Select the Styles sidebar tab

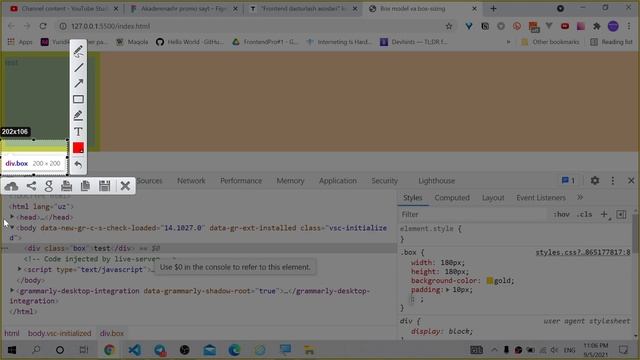pos(413,198)
